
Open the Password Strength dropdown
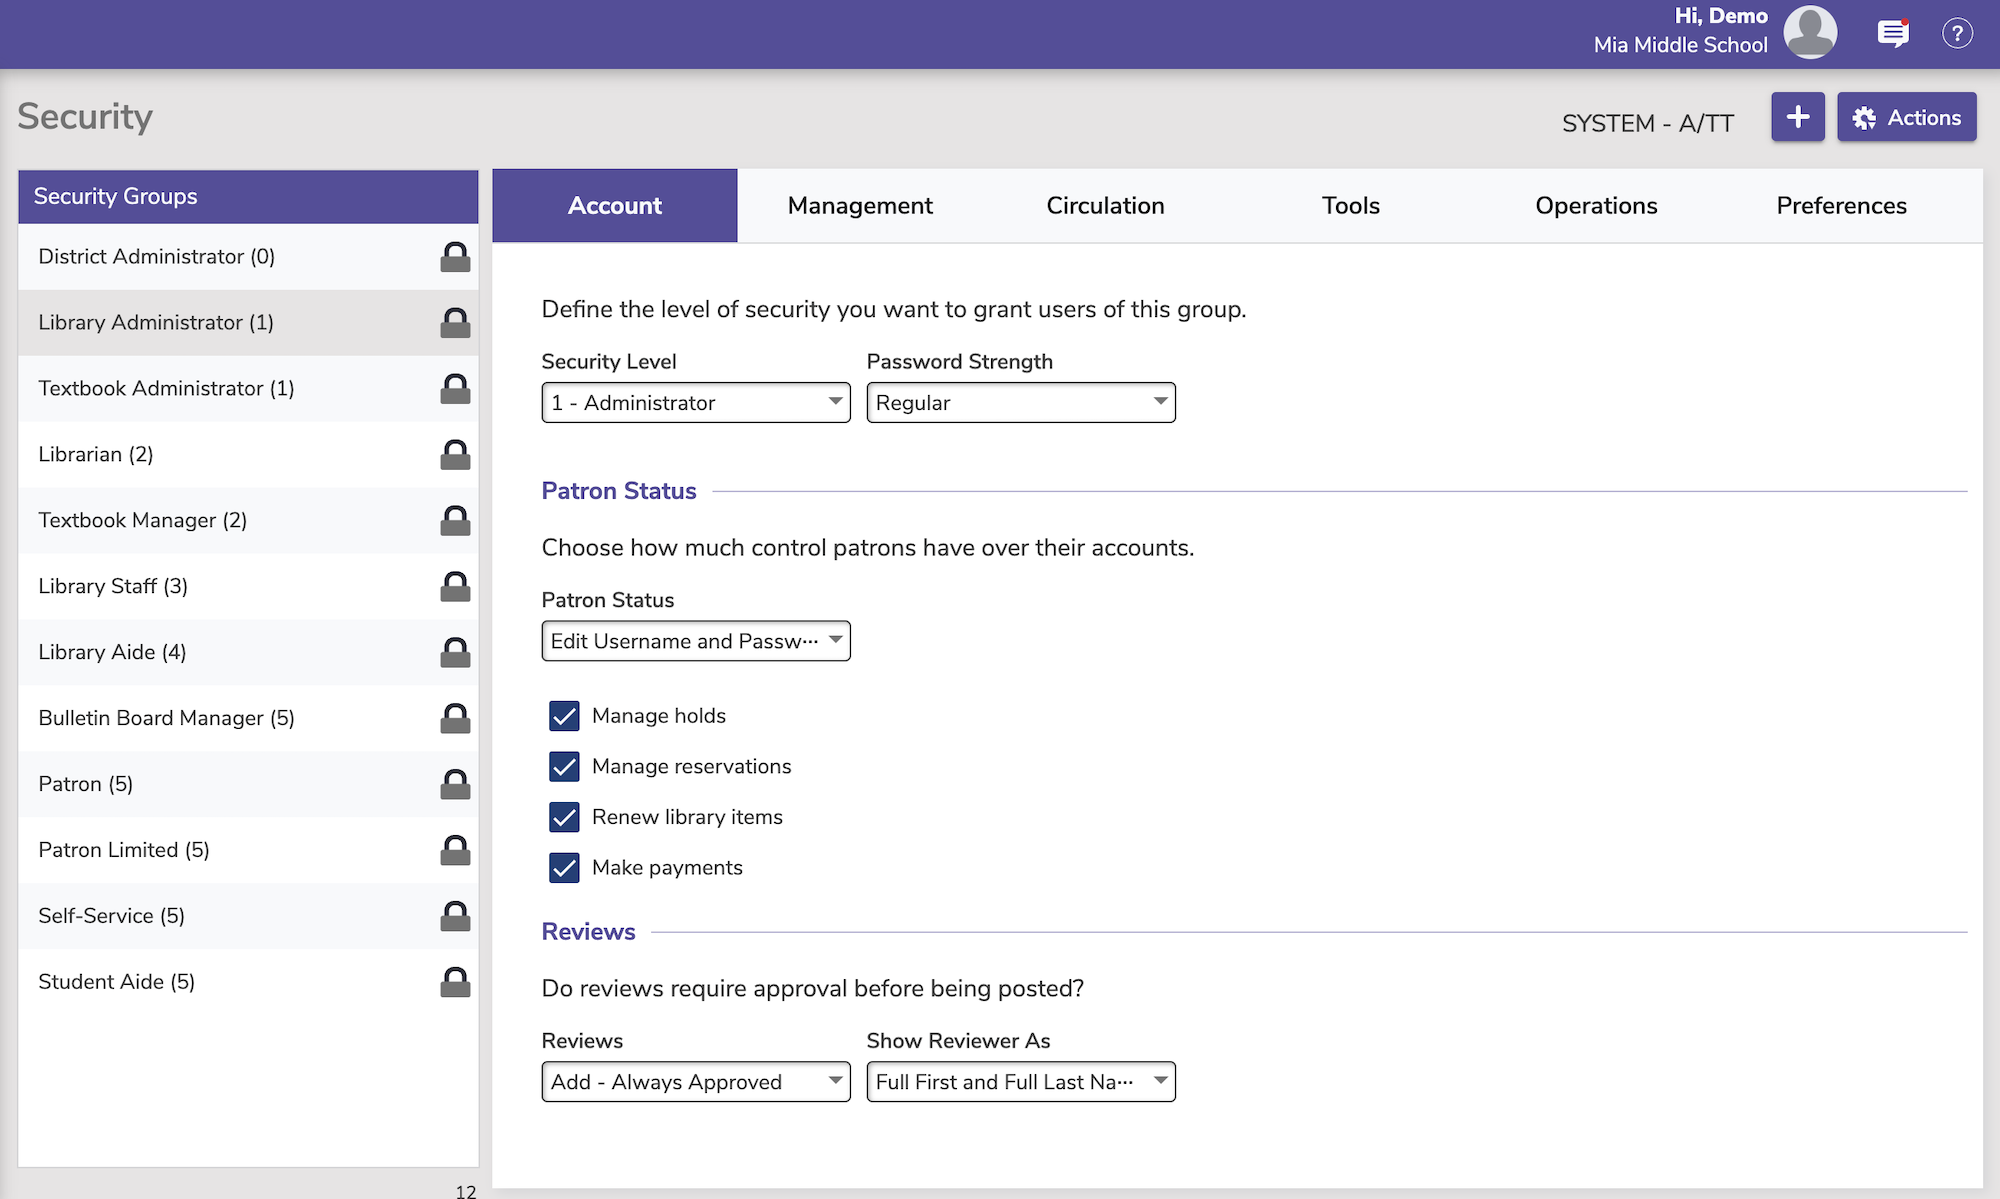point(1020,402)
